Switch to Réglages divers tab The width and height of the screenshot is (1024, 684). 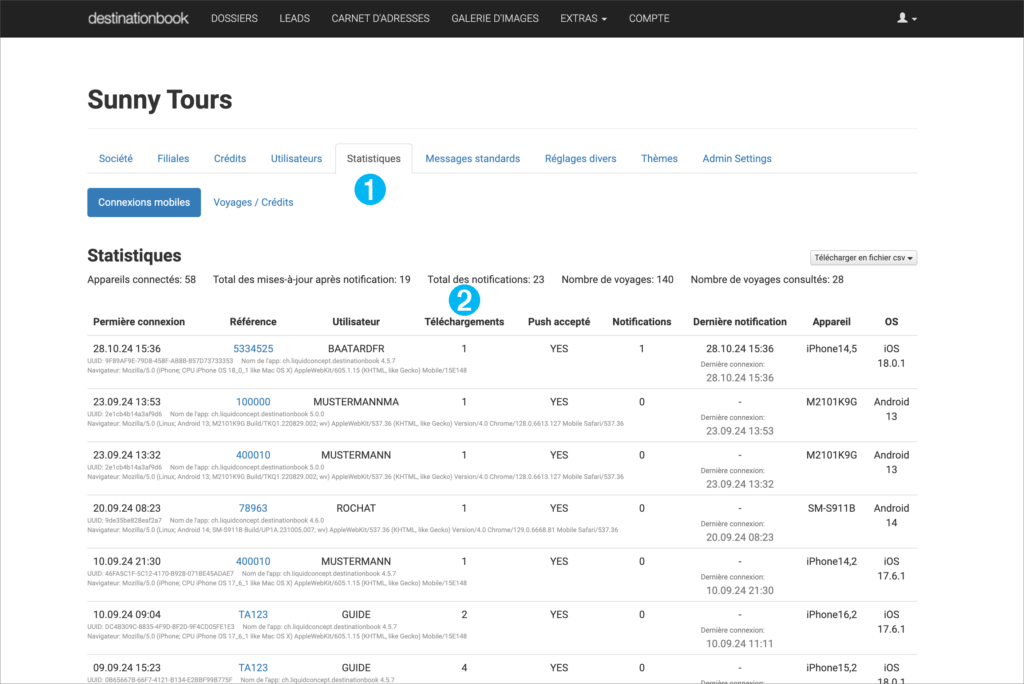580,158
